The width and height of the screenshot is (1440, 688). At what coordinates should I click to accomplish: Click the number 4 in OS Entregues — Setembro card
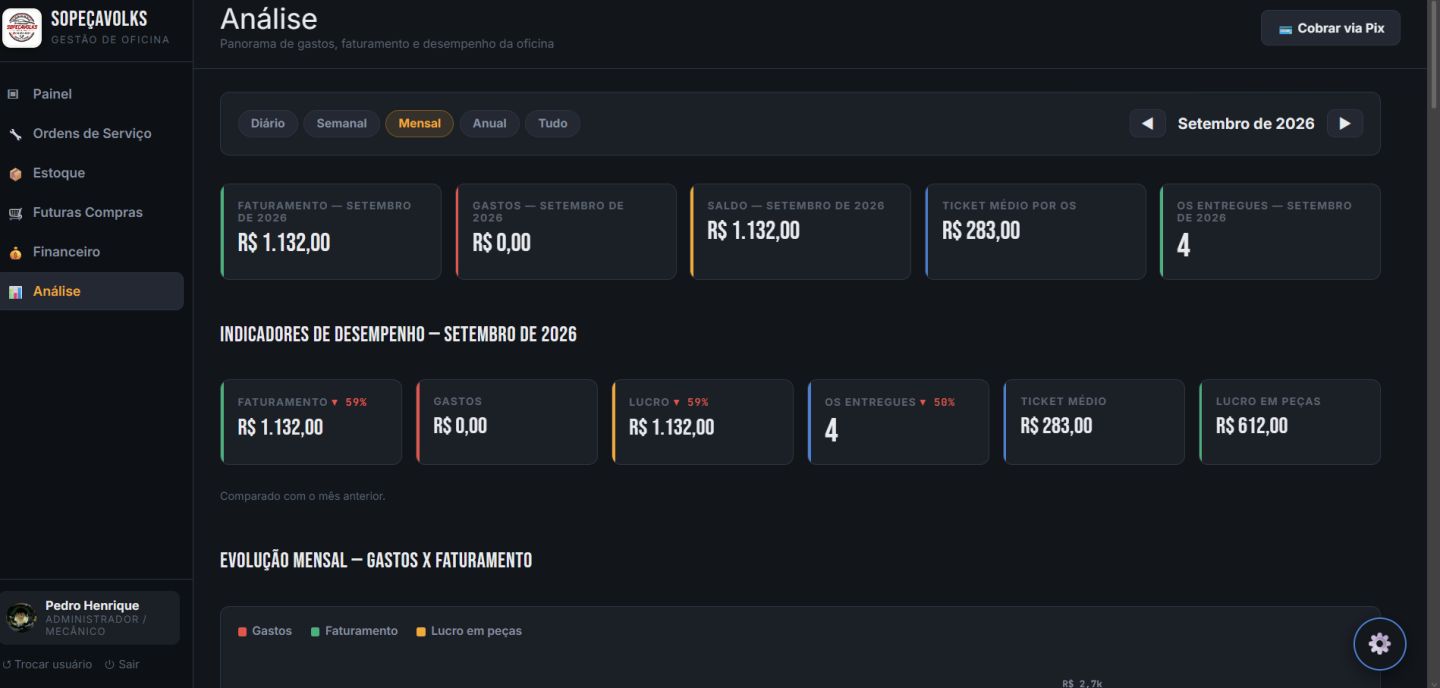pyautogui.click(x=1184, y=246)
